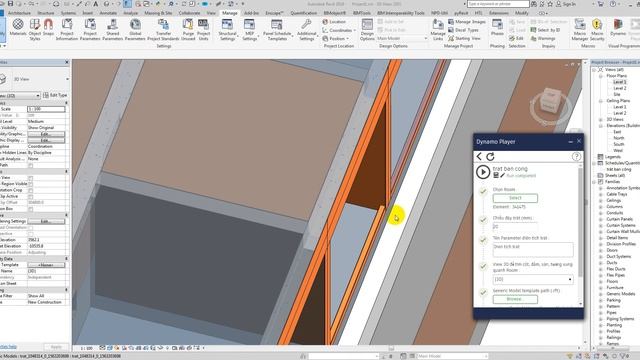Click Edit Type in Properties
Image resolution: width=640 pixels, height=360 pixels.
55,95
